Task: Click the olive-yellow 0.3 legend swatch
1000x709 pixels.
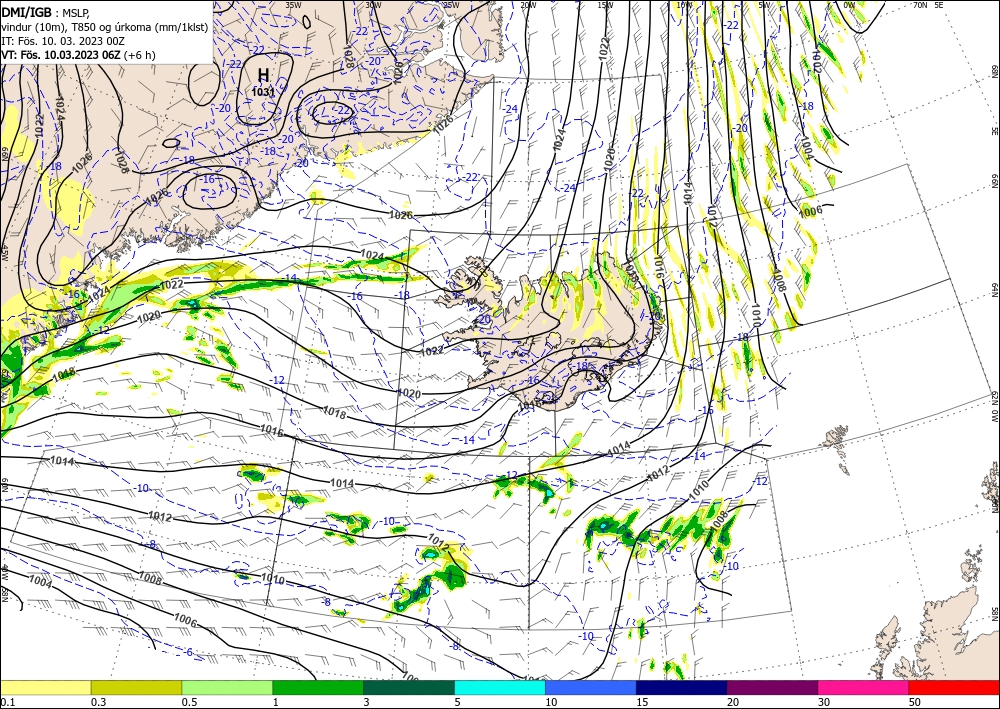Action: point(136,687)
